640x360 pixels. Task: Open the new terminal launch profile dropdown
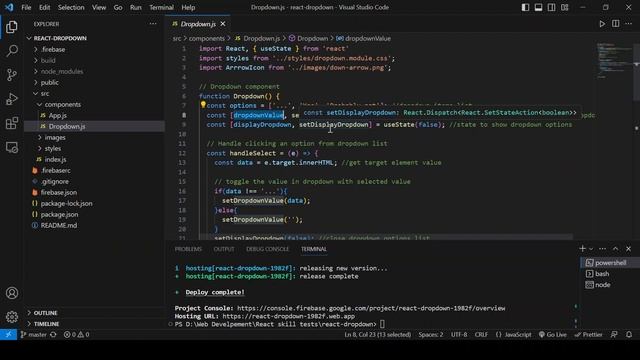[591, 249]
